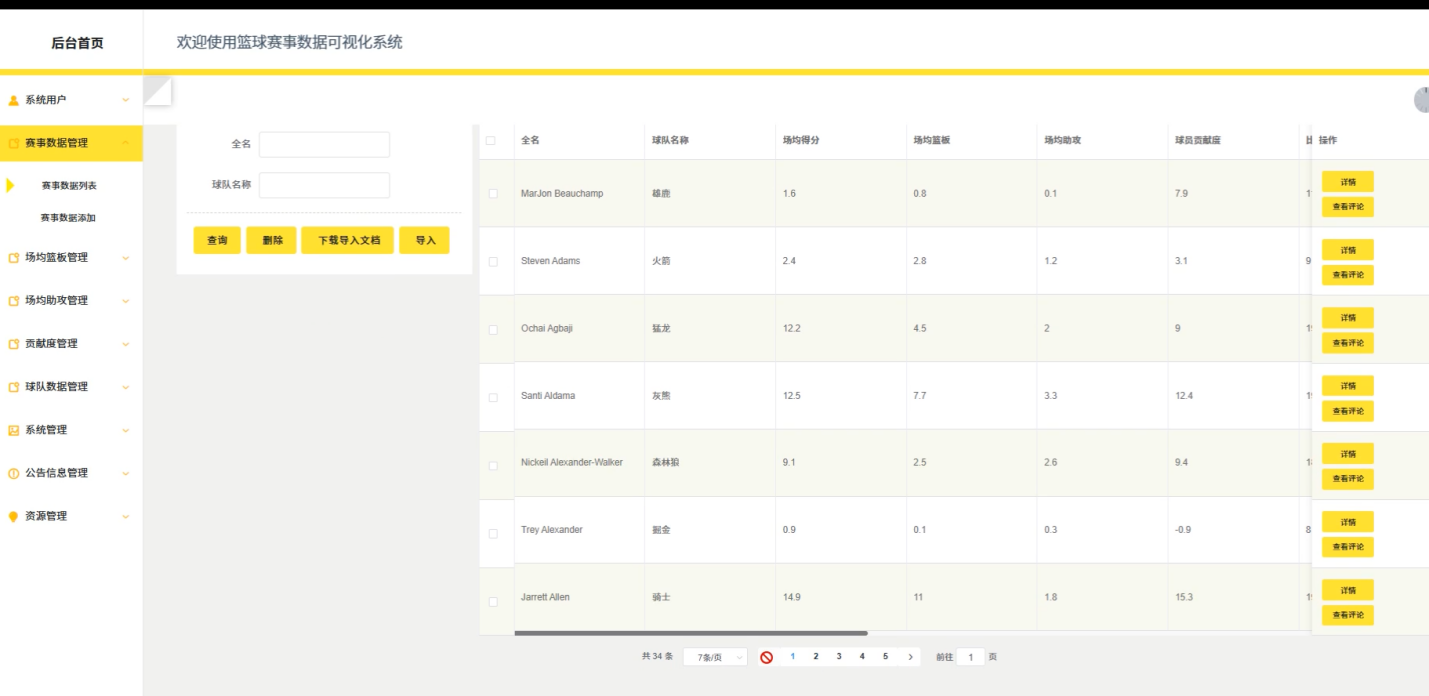Click the red prohibited icon in pagination

click(767, 657)
